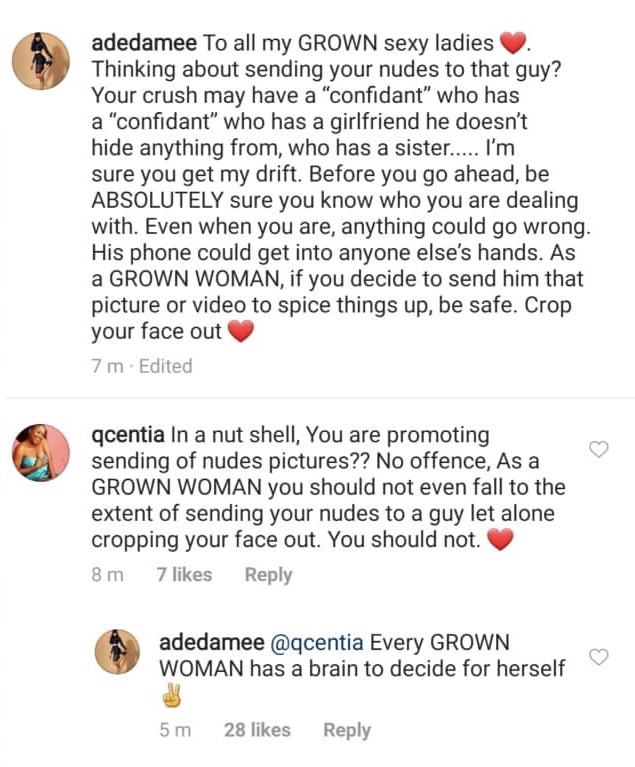
Task: Like adedamee's reply with the heart icon
Action: [599, 657]
